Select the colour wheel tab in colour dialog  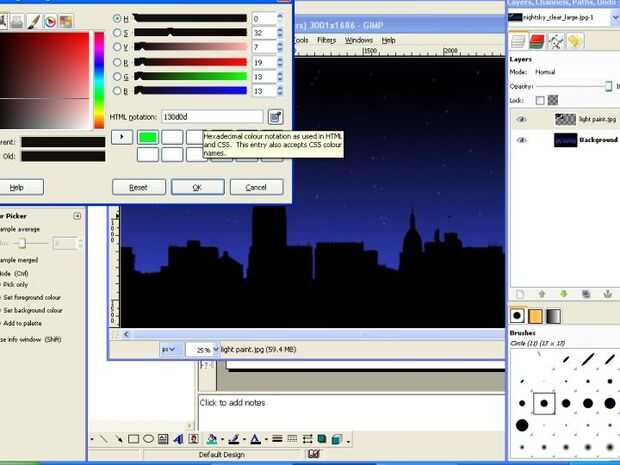50,21
